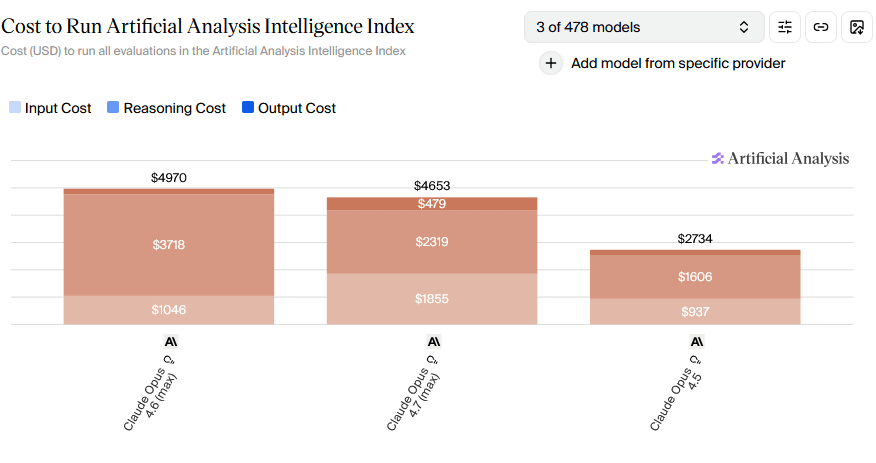Click the Claude Opus 4.7 (max) axis label

pyautogui.click(x=413, y=394)
